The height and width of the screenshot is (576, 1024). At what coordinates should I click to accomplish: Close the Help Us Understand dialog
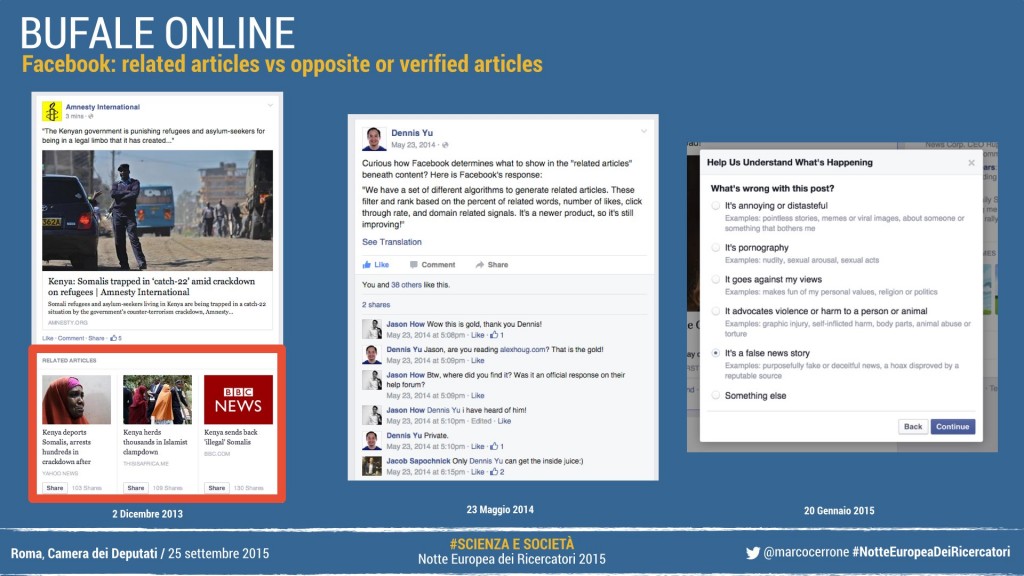(971, 163)
